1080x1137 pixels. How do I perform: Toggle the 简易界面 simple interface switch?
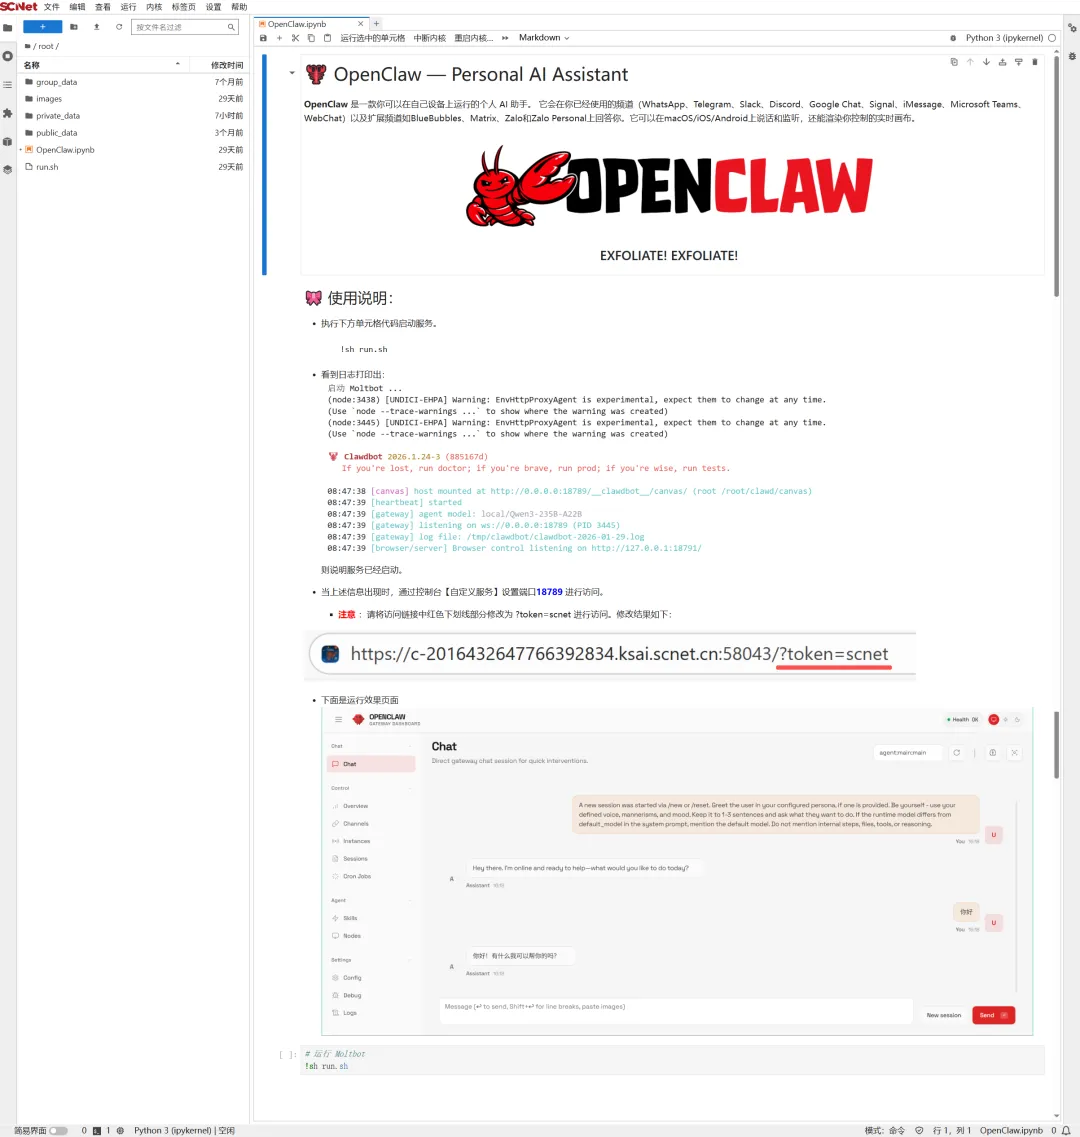[x=58, y=1130]
